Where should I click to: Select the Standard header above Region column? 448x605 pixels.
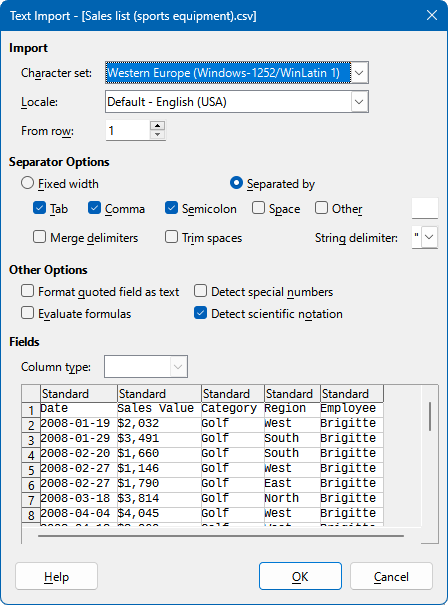tap(292, 394)
